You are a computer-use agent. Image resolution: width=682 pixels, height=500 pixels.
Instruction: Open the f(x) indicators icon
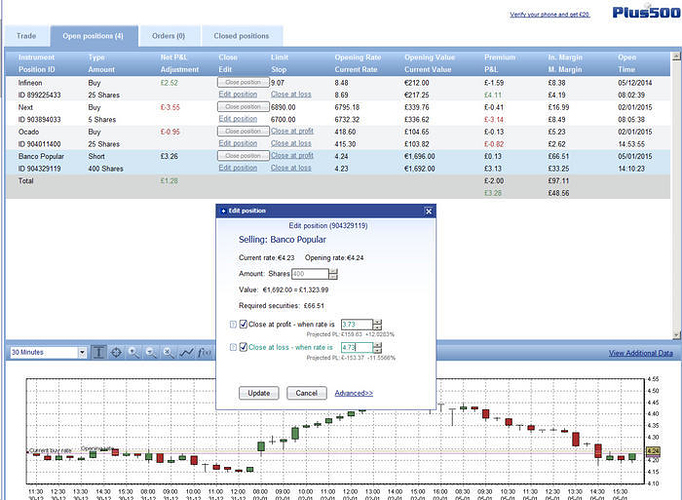204,352
